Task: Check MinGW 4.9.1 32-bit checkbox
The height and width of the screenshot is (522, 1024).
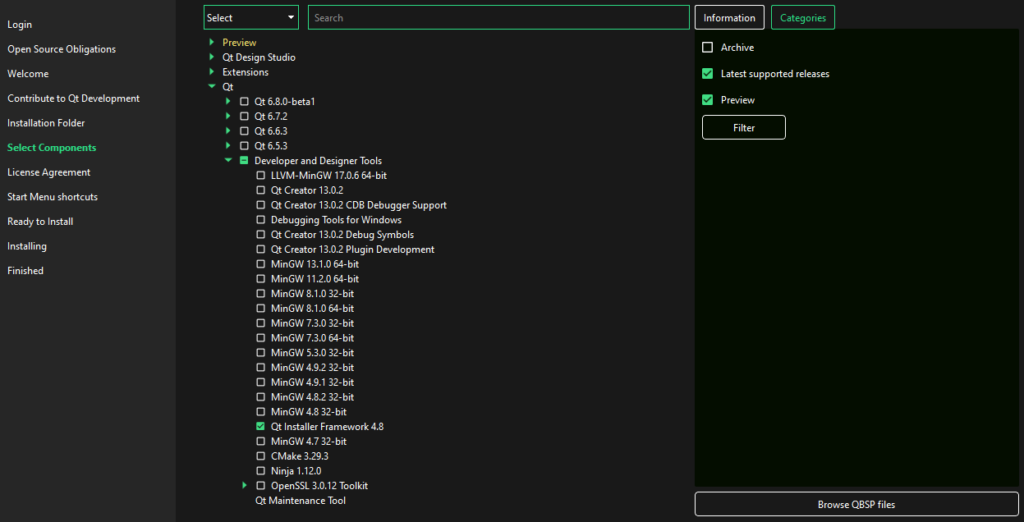Action: [261, 382]
